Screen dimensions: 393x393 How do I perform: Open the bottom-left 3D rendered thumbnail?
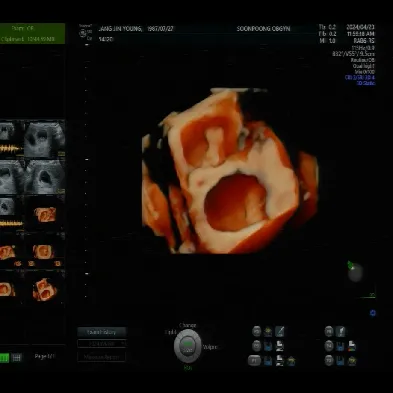(x=12, y=288)
